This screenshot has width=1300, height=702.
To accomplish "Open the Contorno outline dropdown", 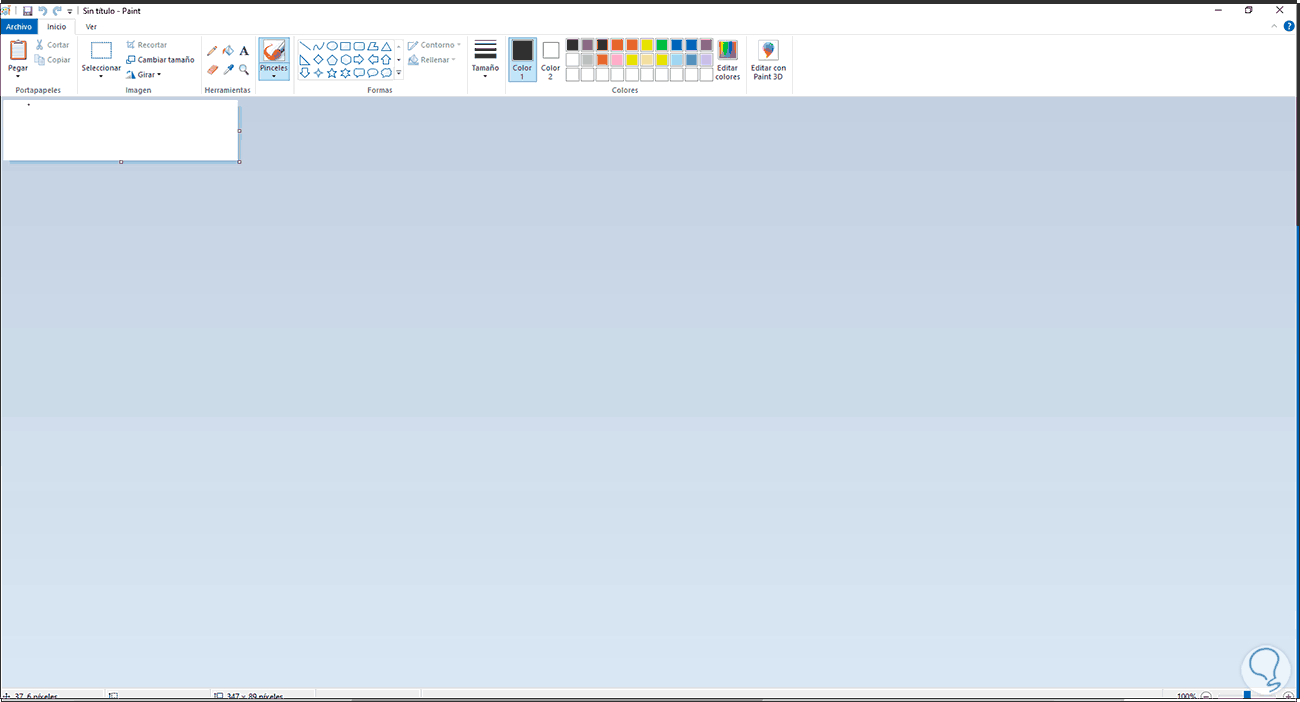I will (458, 44).
